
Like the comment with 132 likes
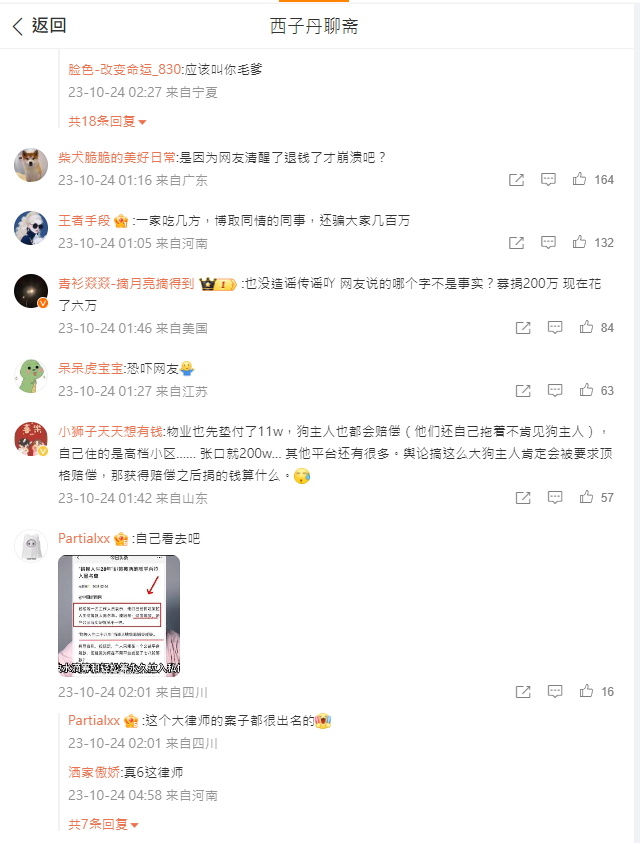point(579,242)
